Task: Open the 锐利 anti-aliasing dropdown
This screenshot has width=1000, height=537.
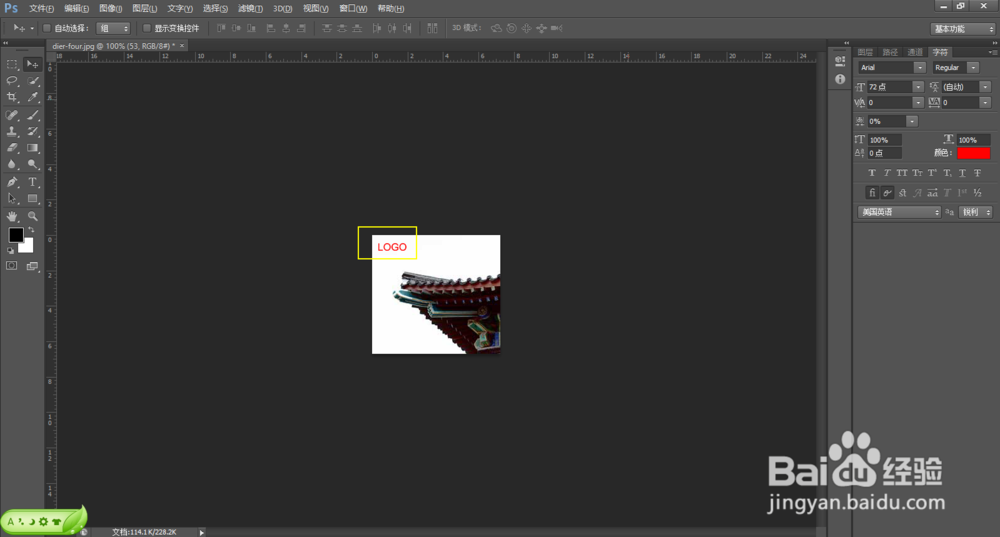Action: [976, 212]
